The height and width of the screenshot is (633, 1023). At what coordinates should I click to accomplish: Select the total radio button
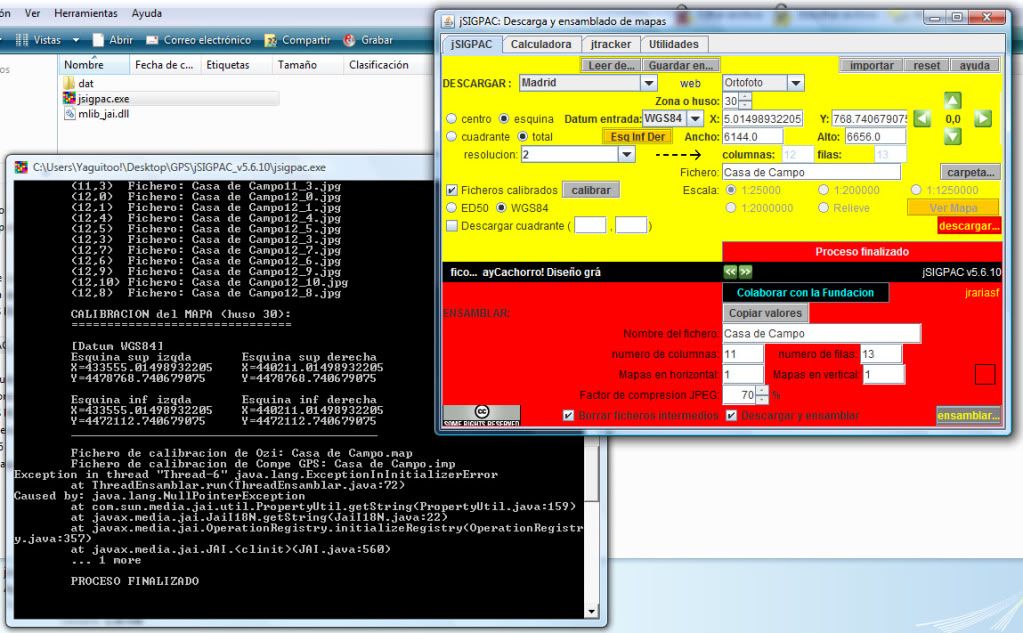(522, 136)
